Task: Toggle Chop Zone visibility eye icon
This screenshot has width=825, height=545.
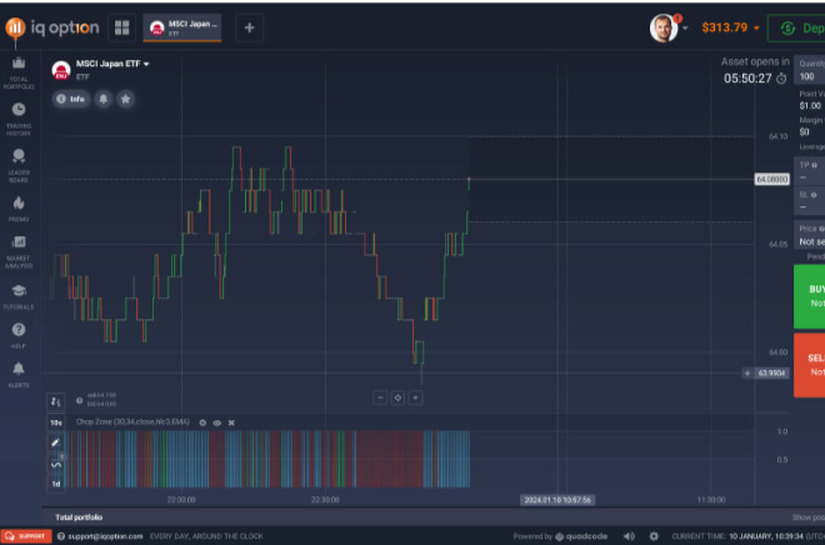Action: tap(217, 422)
